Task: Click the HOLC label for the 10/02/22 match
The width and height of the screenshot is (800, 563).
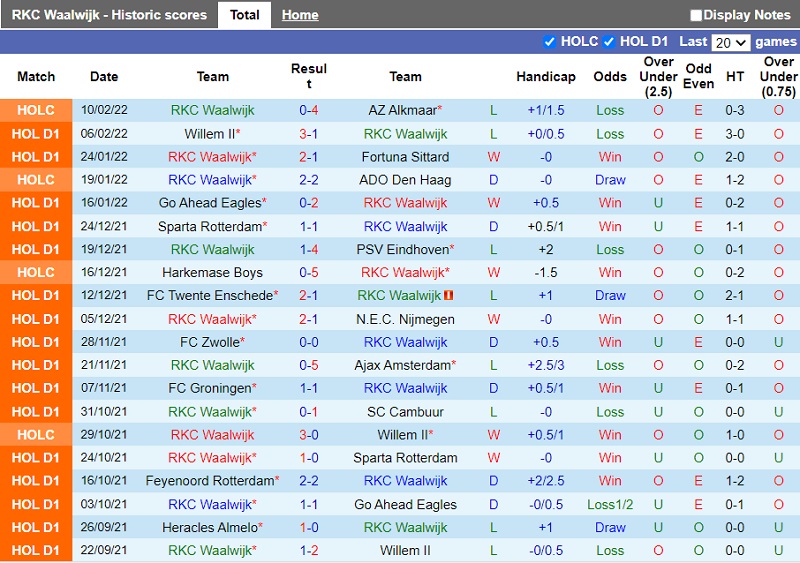Action: click(x=36, y=110)
